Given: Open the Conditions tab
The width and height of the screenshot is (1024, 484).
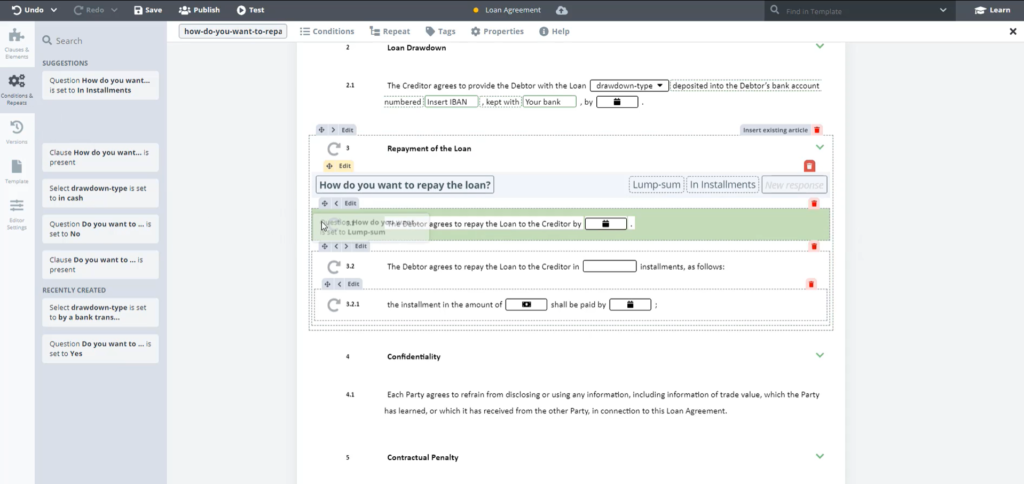Looking at the screenshot, I should [327, 31].
